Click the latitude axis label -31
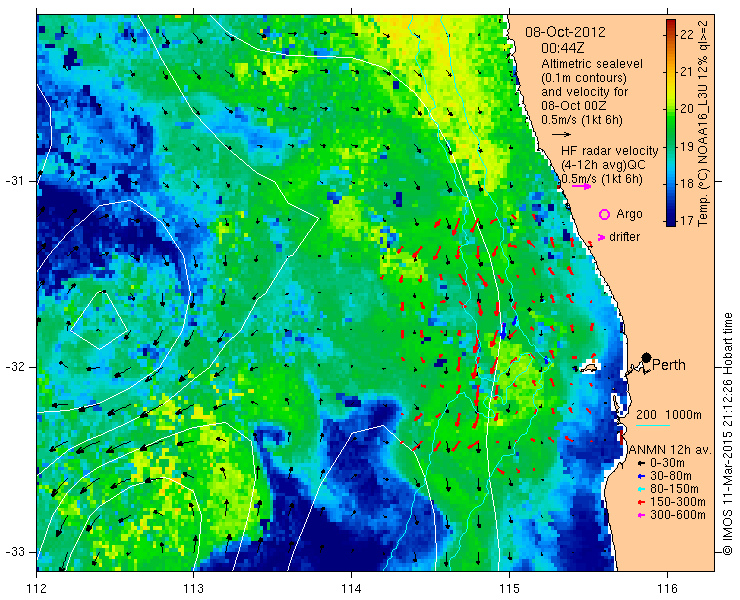The width and height of the screenshot is (740, 600). click(15, 181)
